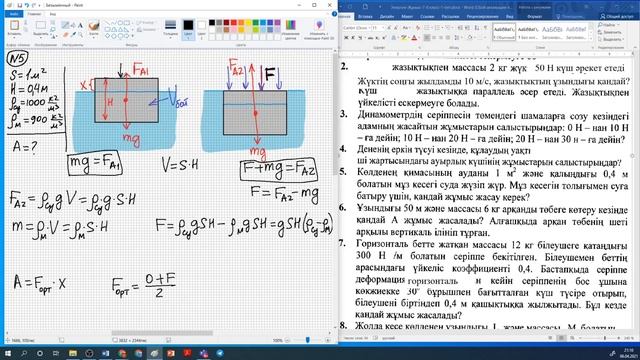640x360 pixels.
Task: Open the Paint help question mark
Action: click(x=335, y=14)
